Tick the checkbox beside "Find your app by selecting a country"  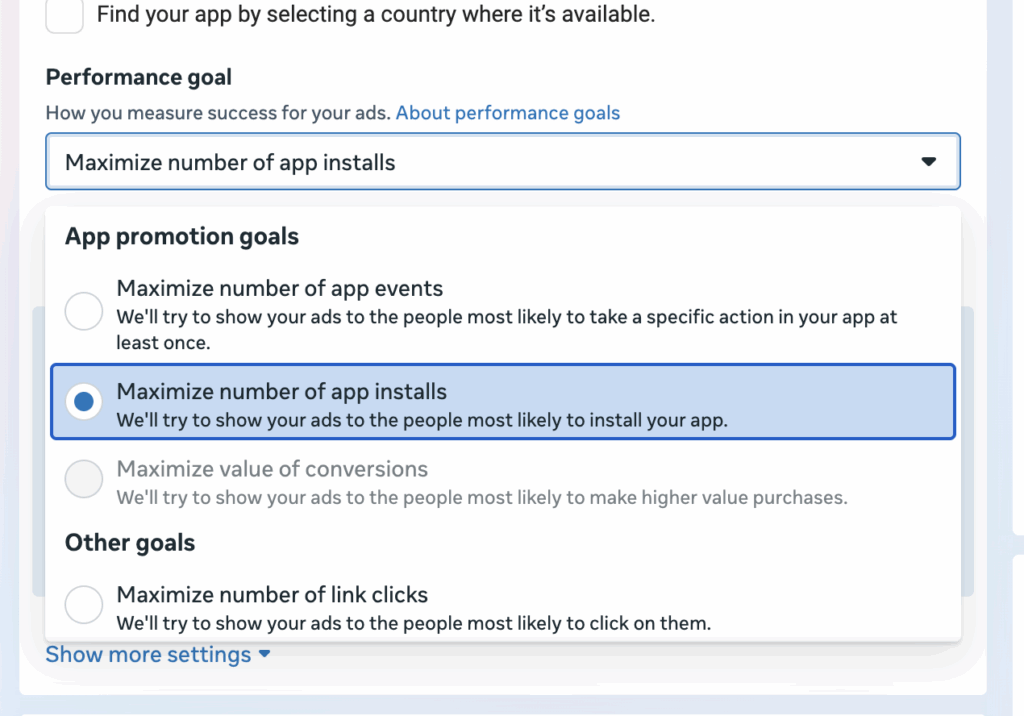[x=64, y=13]
